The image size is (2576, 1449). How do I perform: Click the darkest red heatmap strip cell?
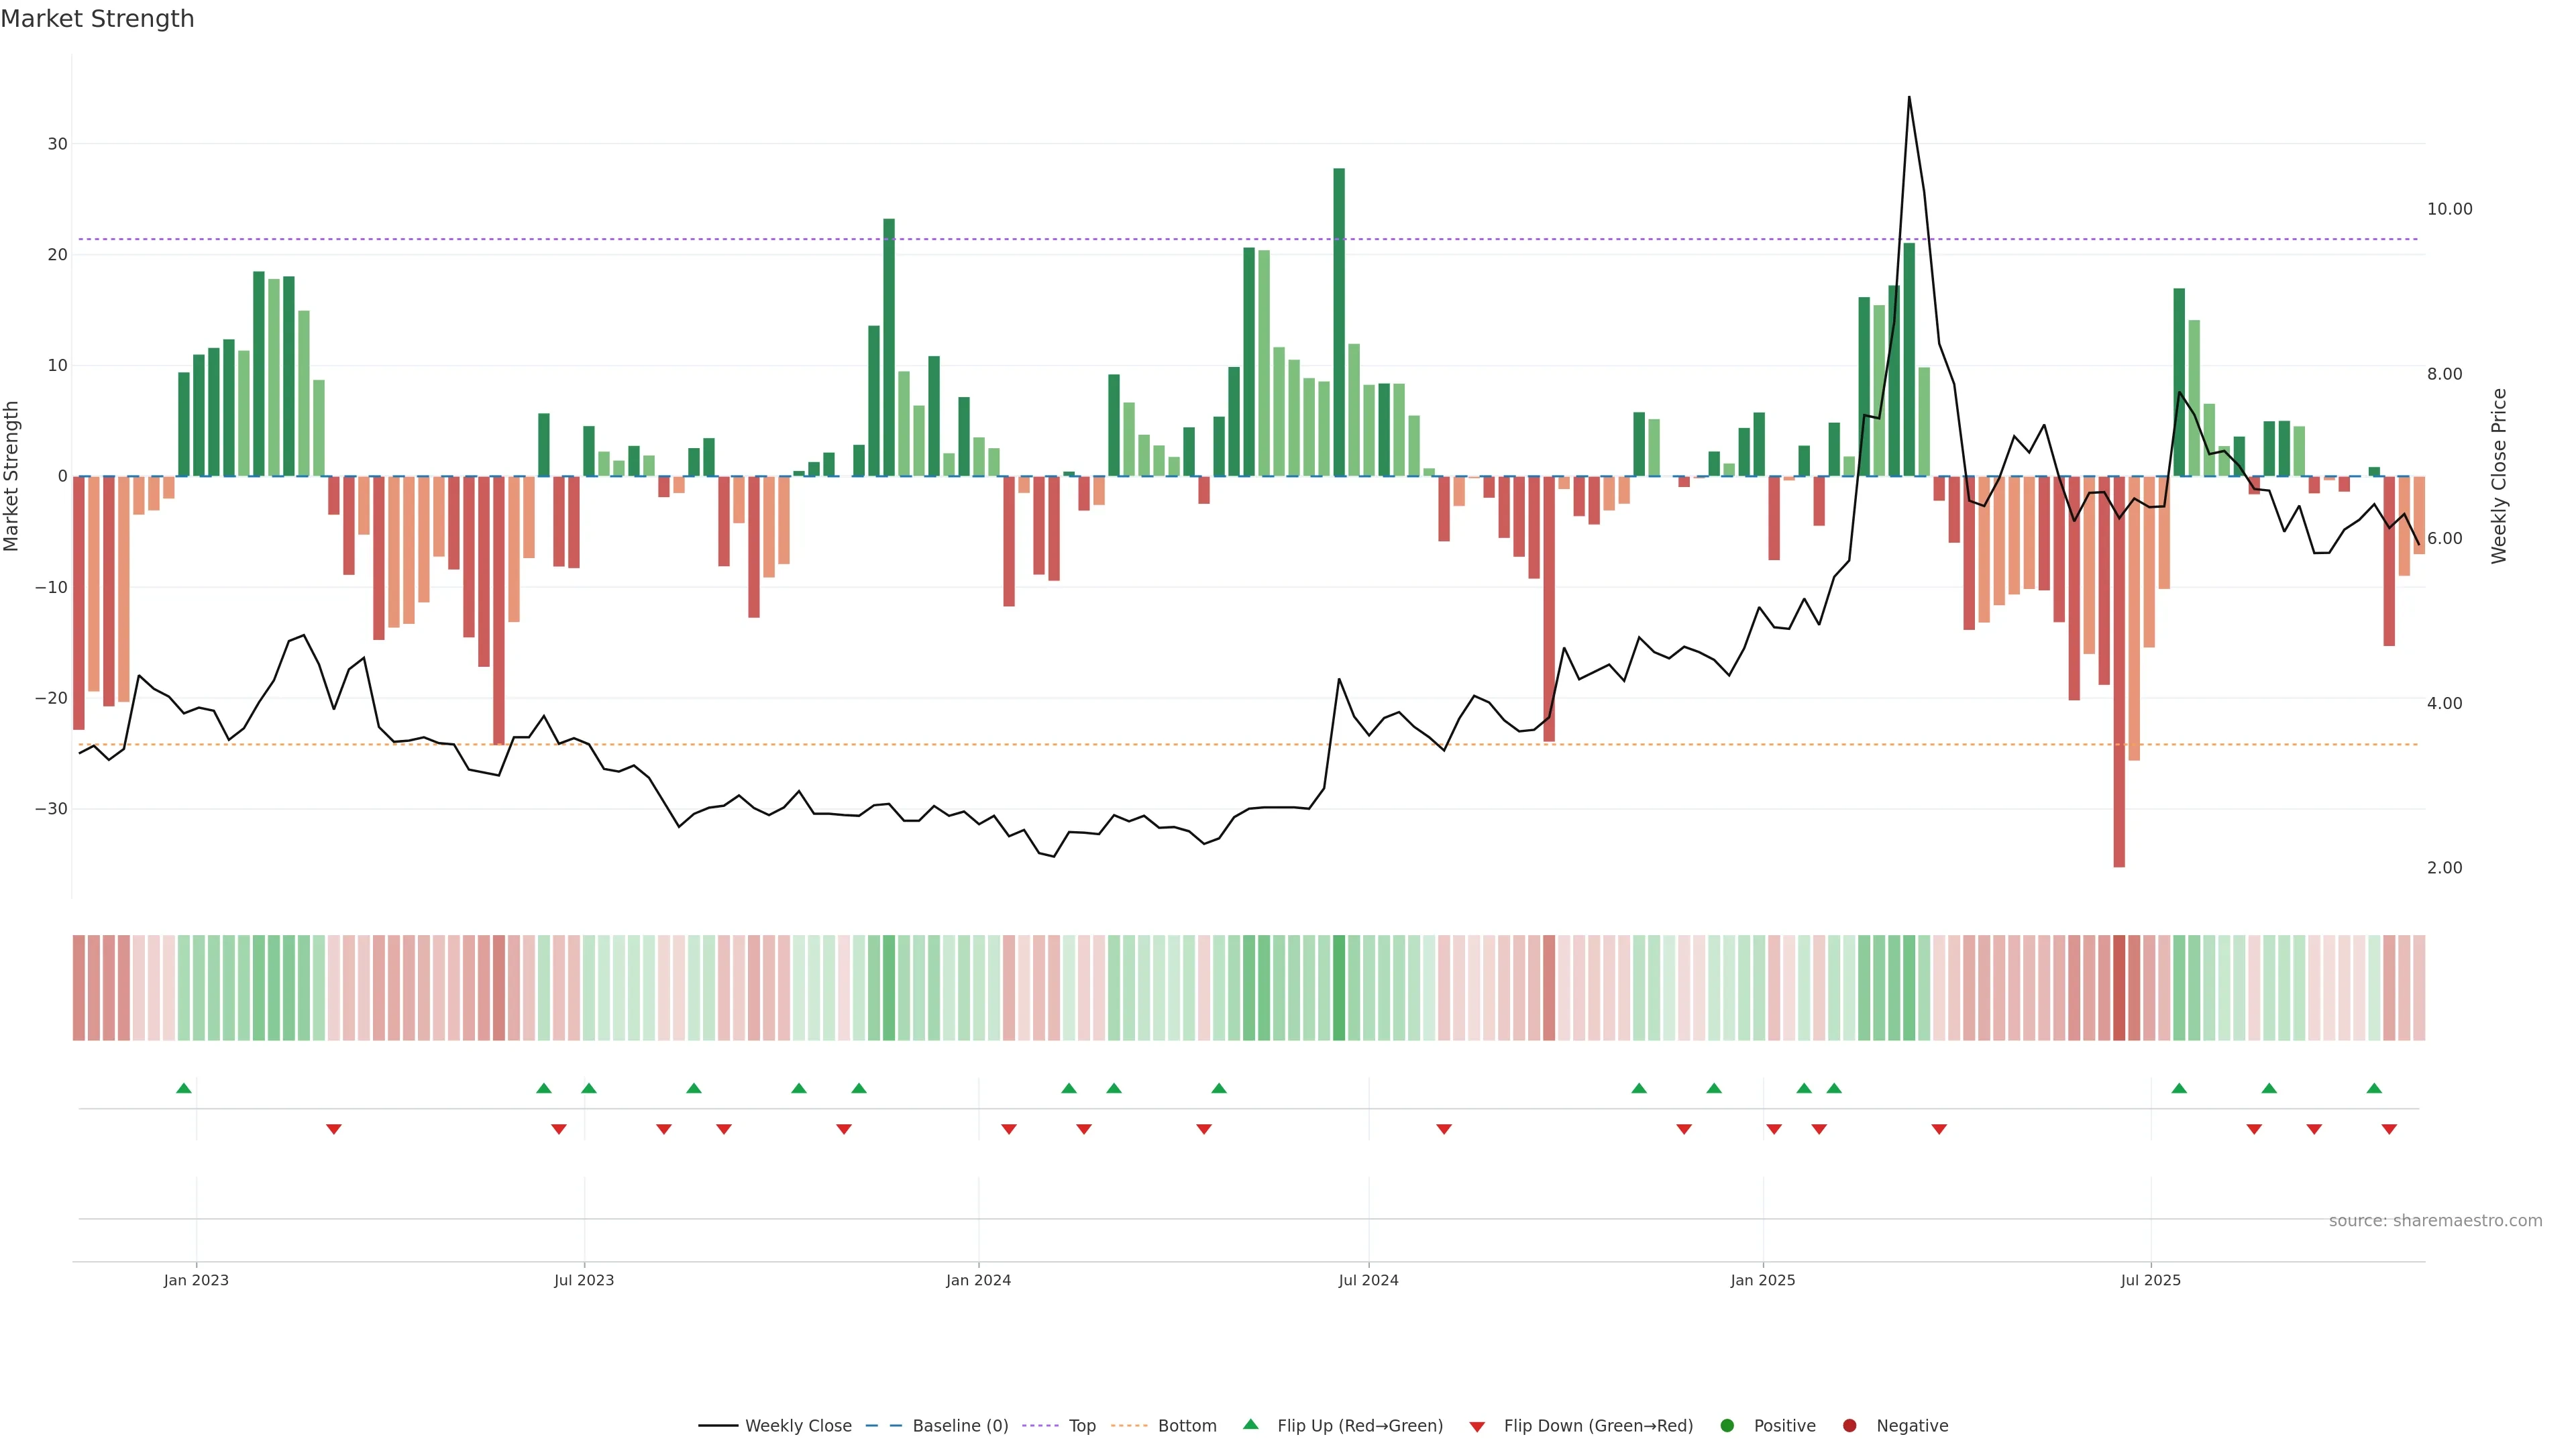tap(2119, 988)
